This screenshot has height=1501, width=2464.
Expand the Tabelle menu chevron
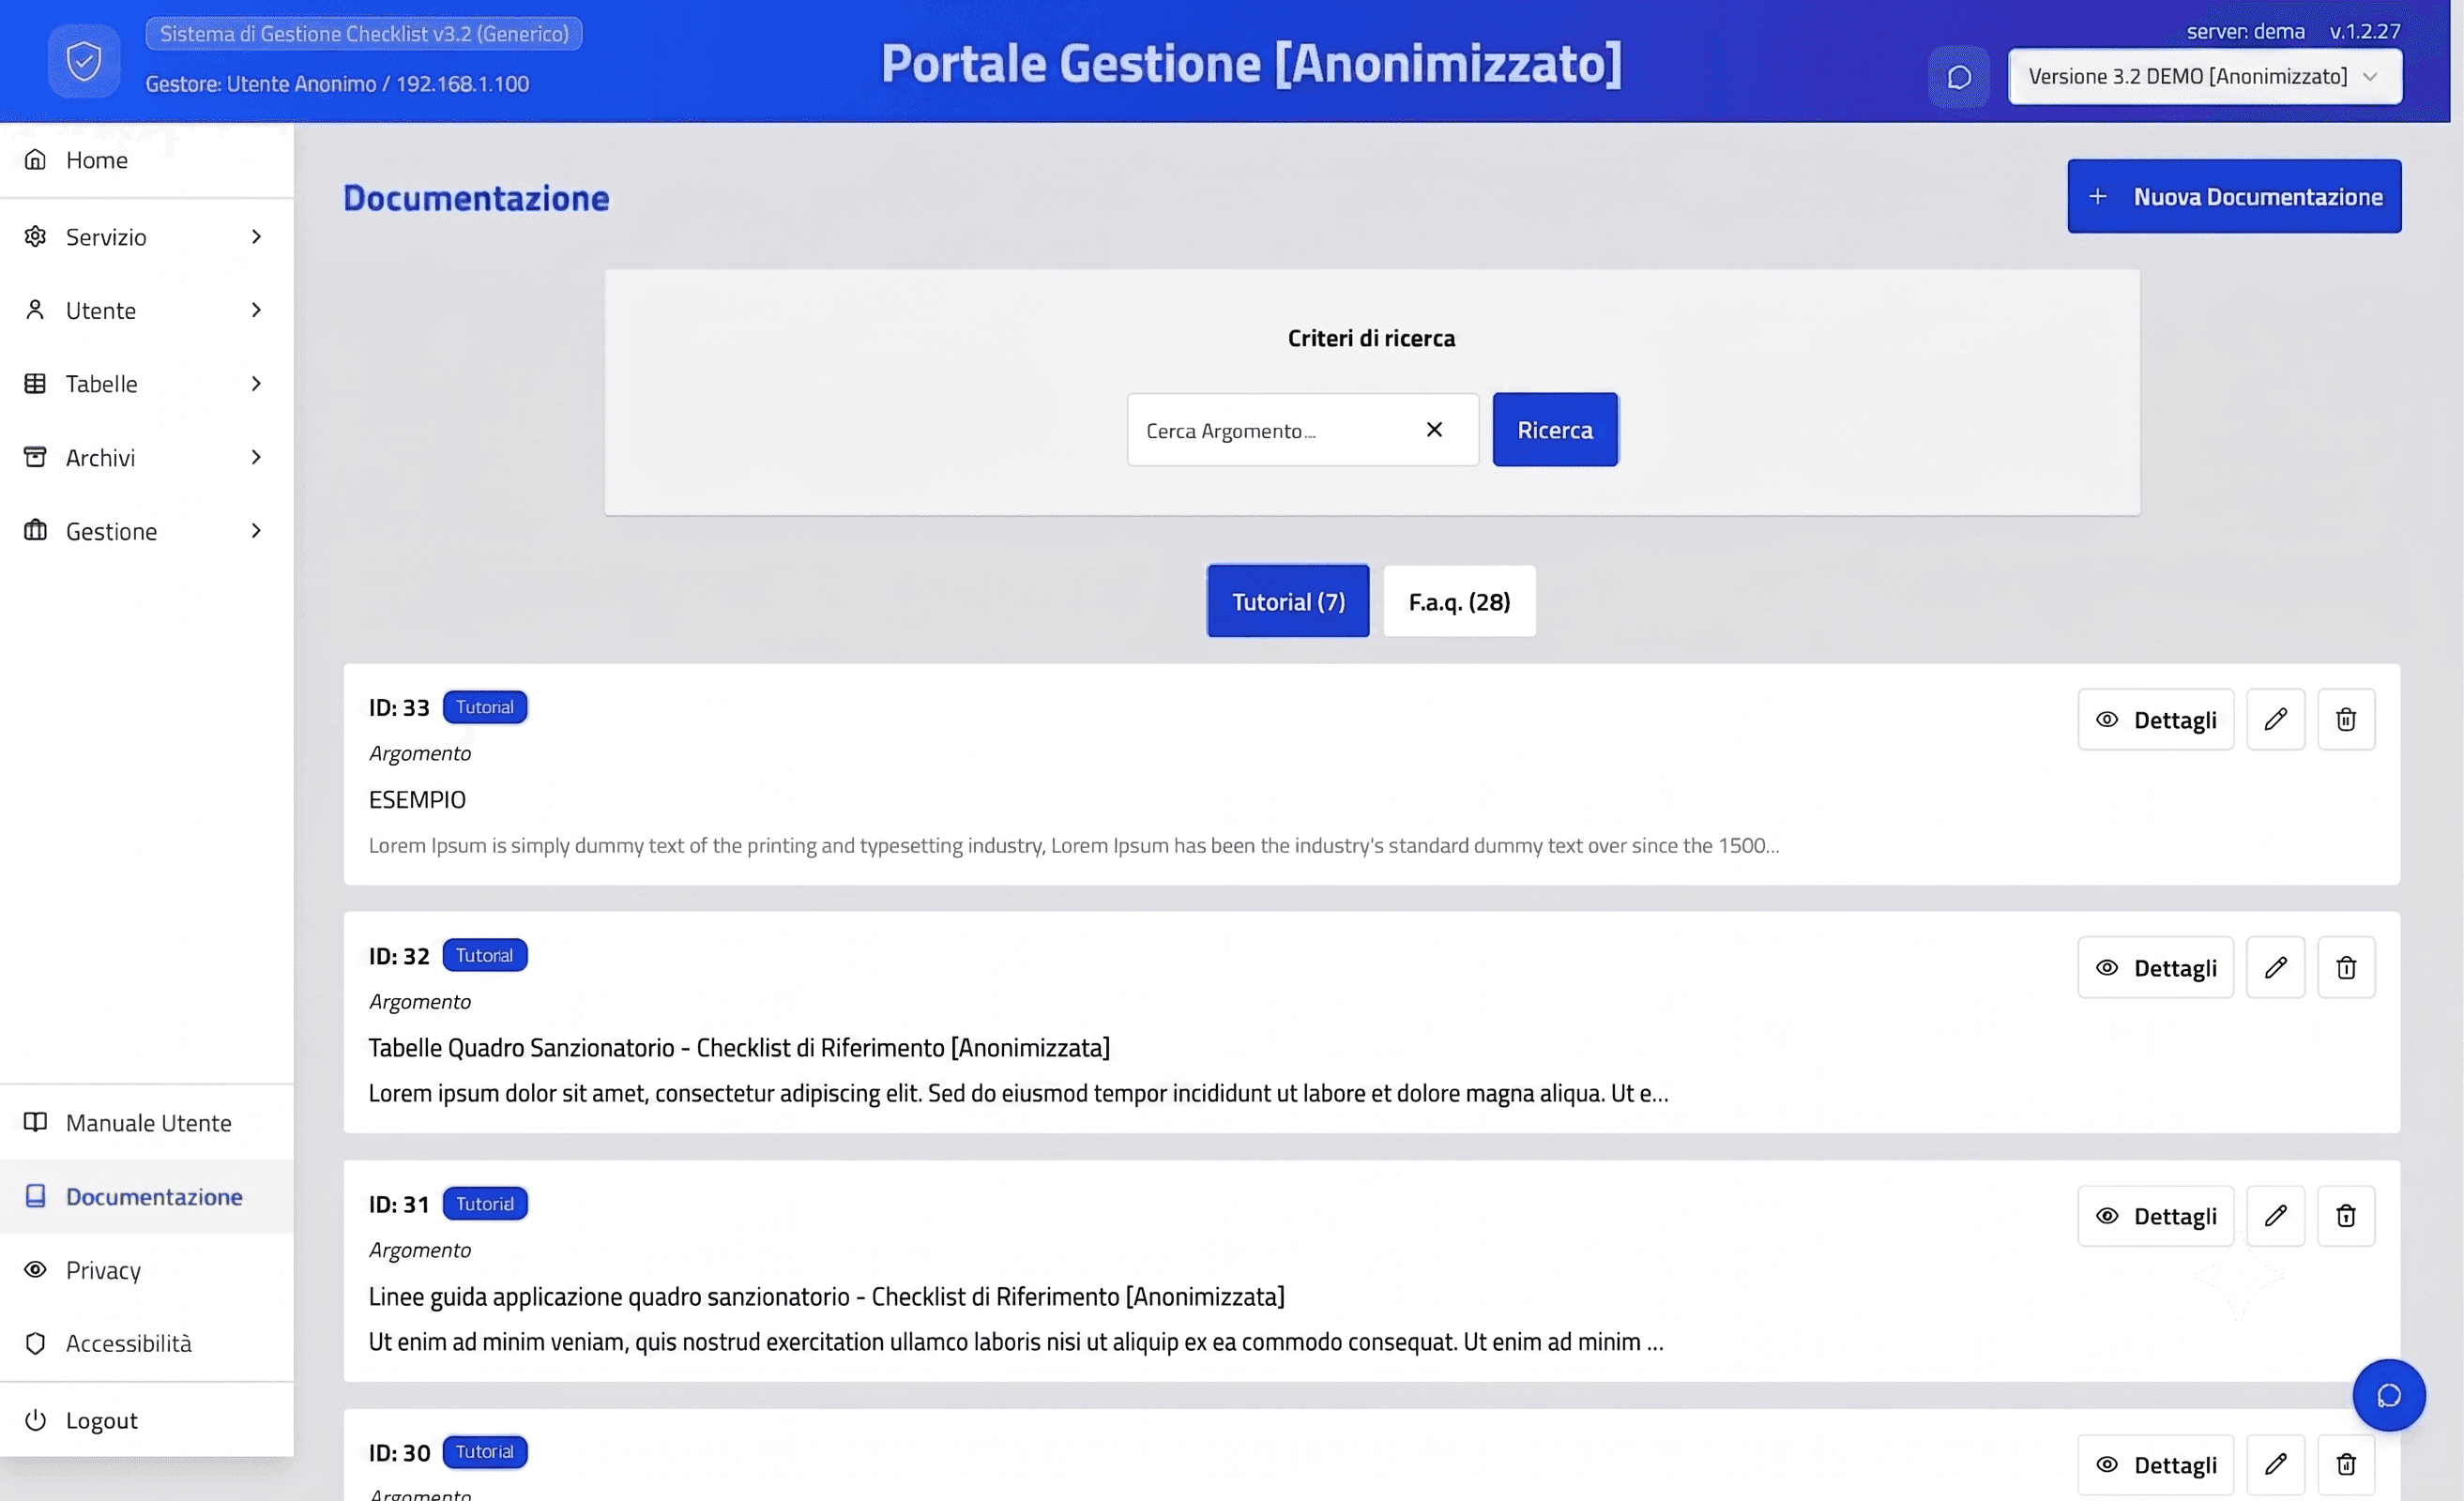(x=256, y=384)
